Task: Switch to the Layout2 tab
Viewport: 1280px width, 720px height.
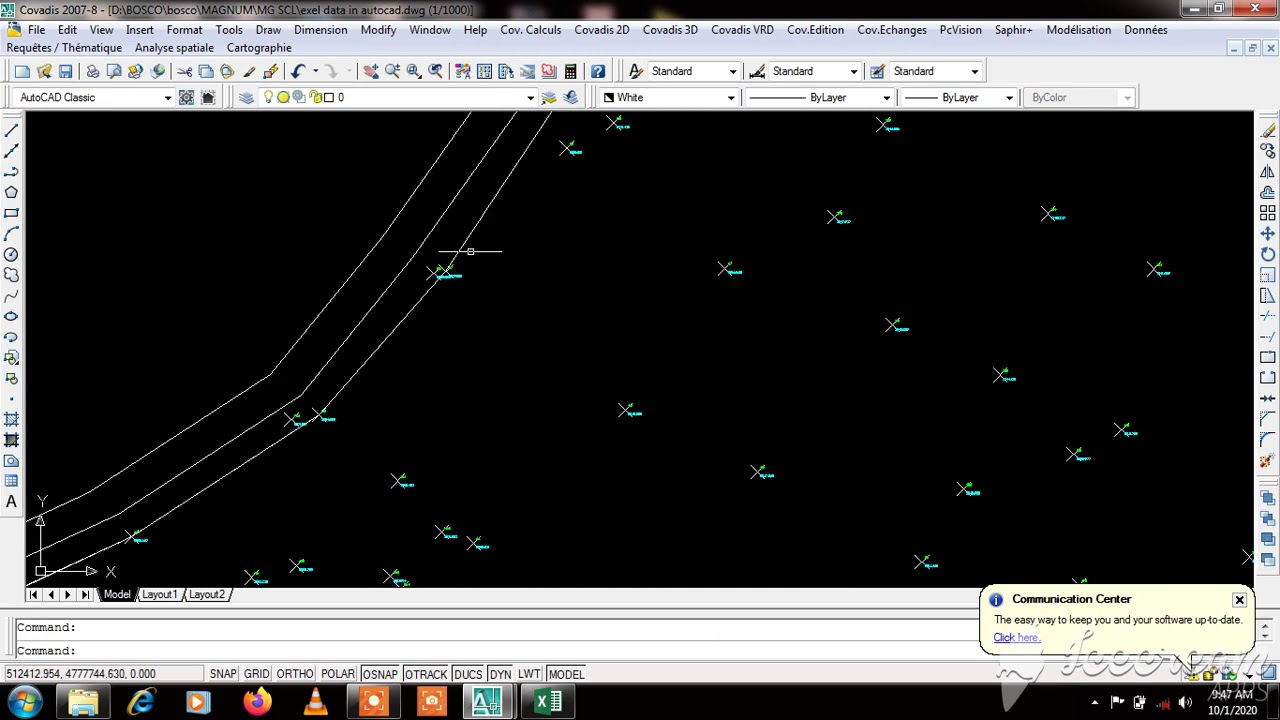Action: click(207, 594)
